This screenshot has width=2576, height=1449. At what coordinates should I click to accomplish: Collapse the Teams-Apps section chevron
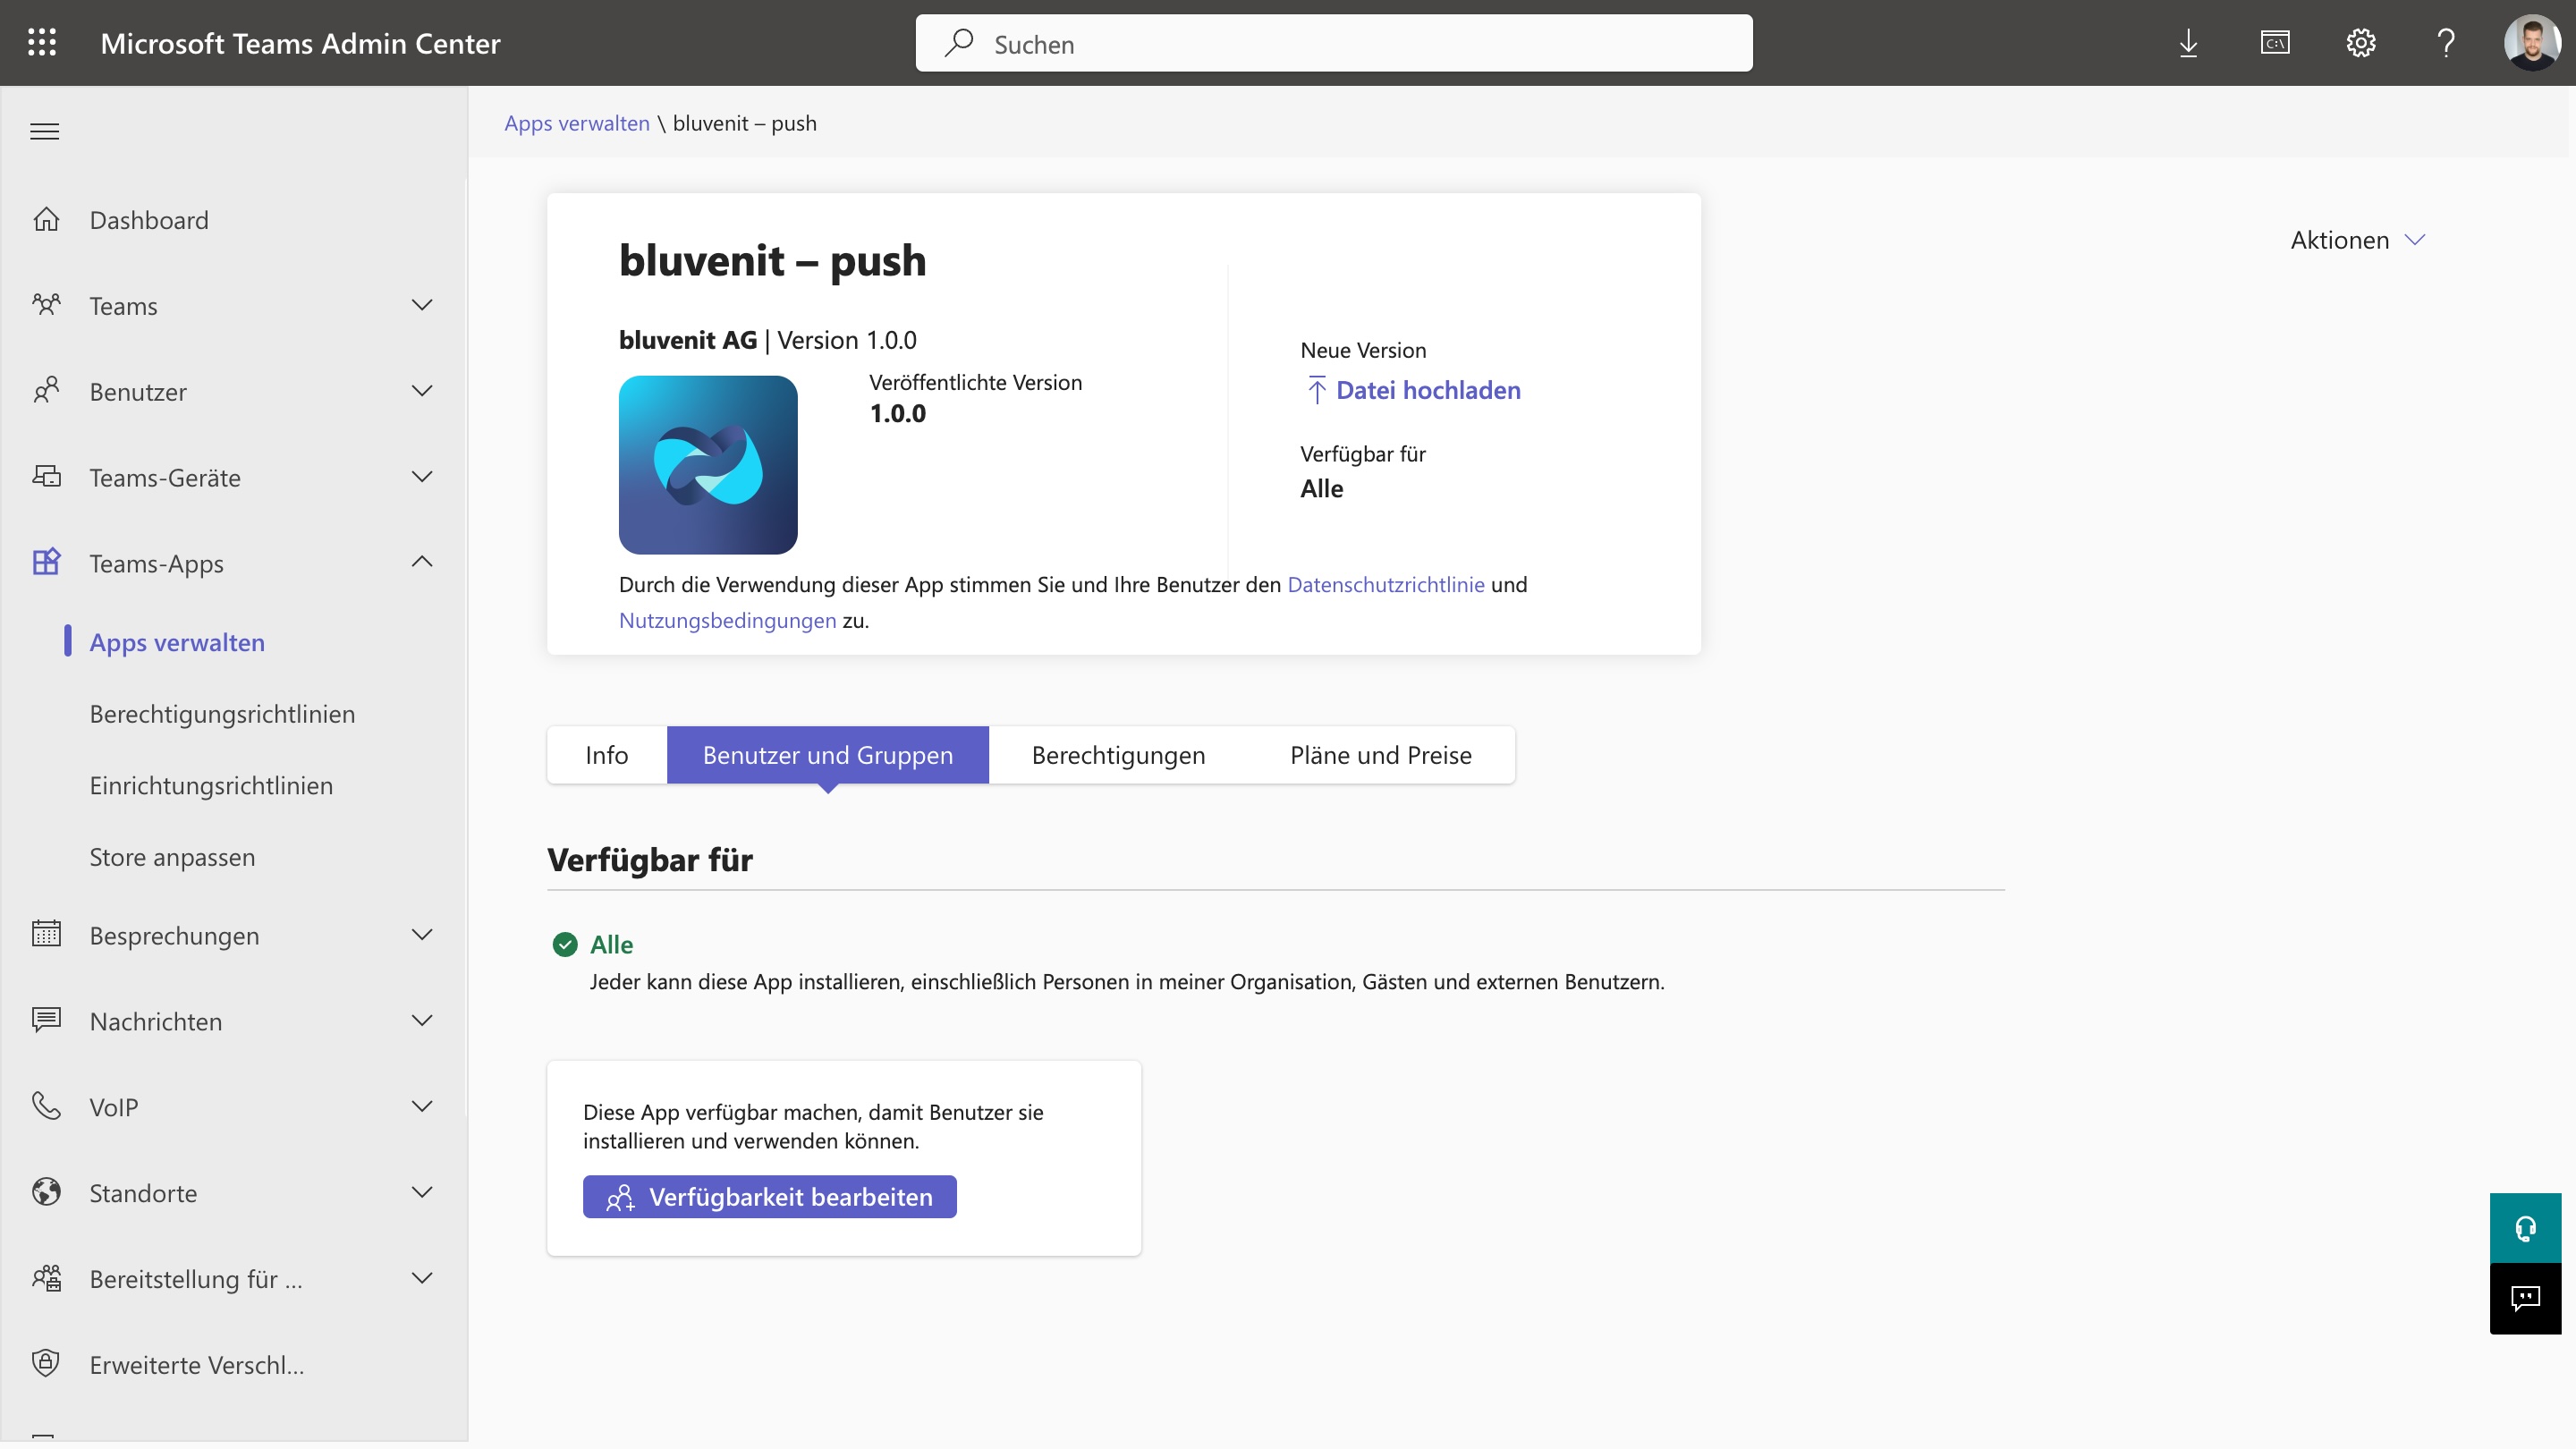422,562
